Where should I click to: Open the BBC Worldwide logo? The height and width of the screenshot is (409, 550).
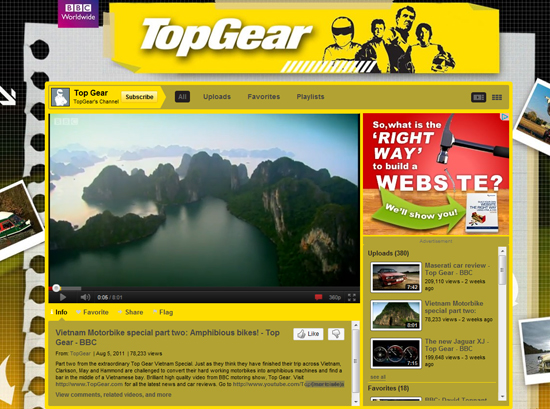click(x=78, y=13)
